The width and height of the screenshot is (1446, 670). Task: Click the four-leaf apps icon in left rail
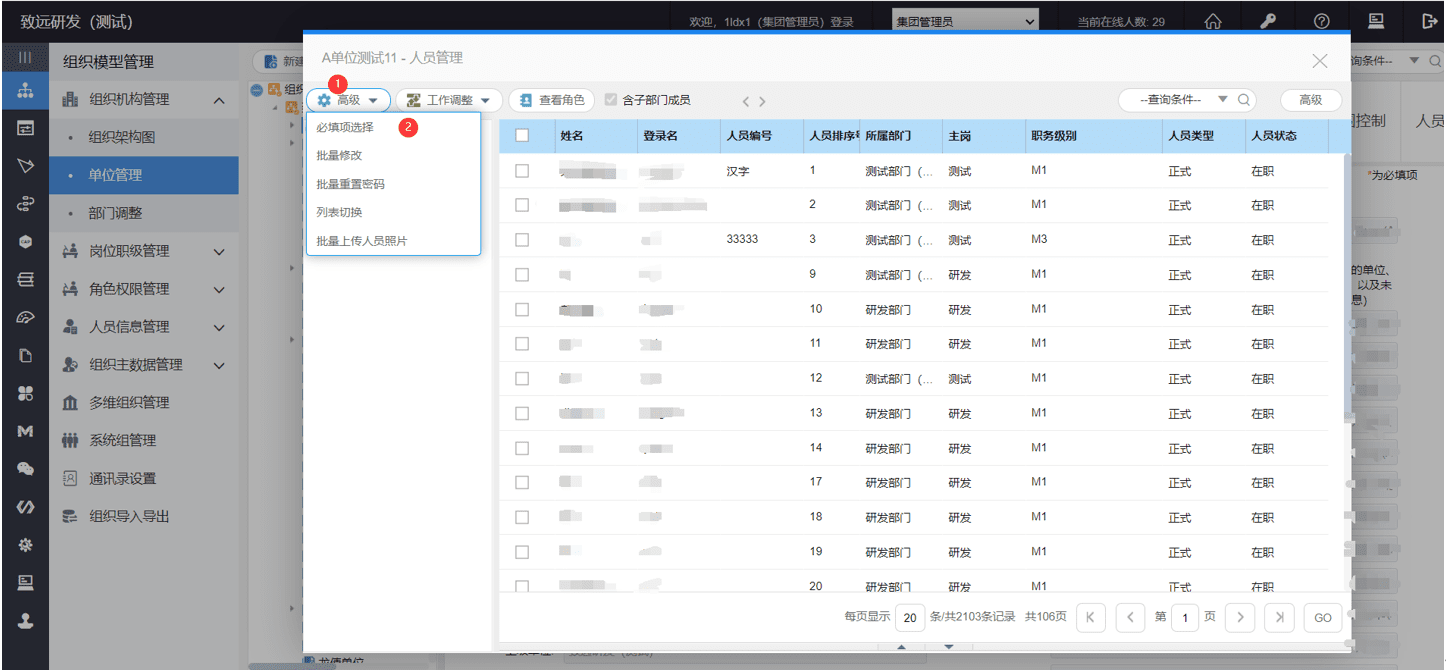[x=25, y=393]
